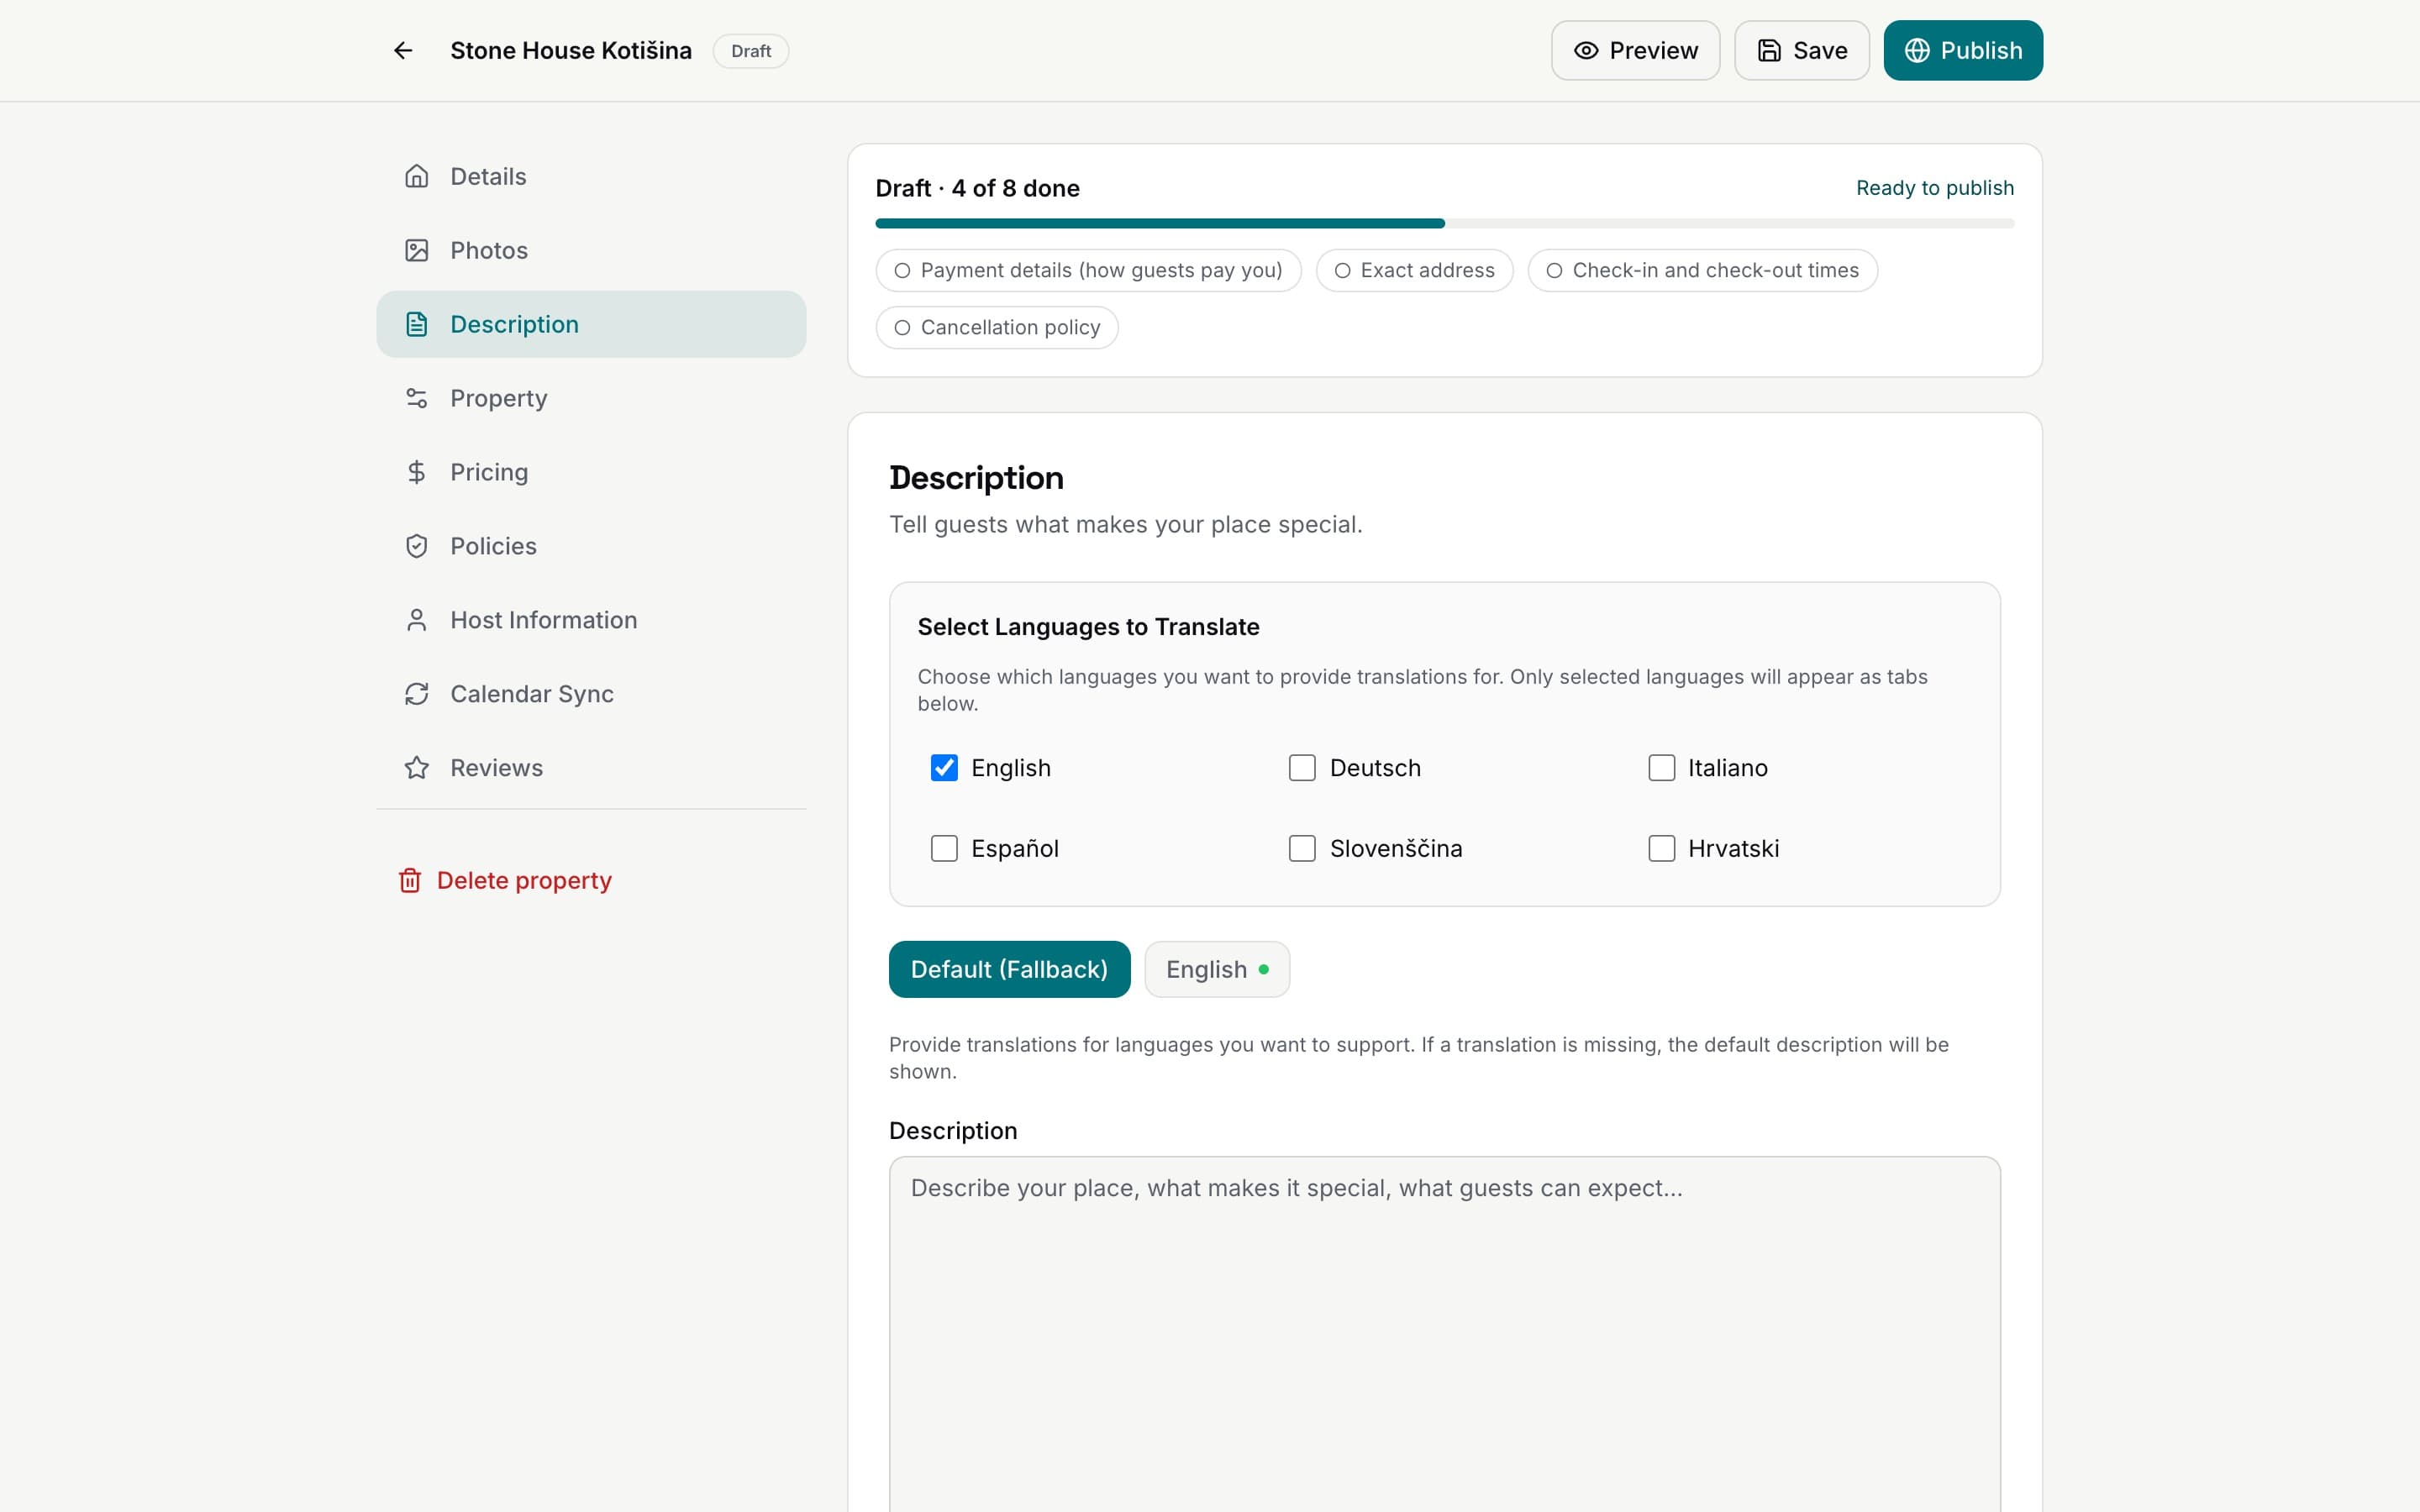The height and width of the screenshot is (1512, 2420).
Task: Click the Draft status badge
Action: [x=751, y=51]
